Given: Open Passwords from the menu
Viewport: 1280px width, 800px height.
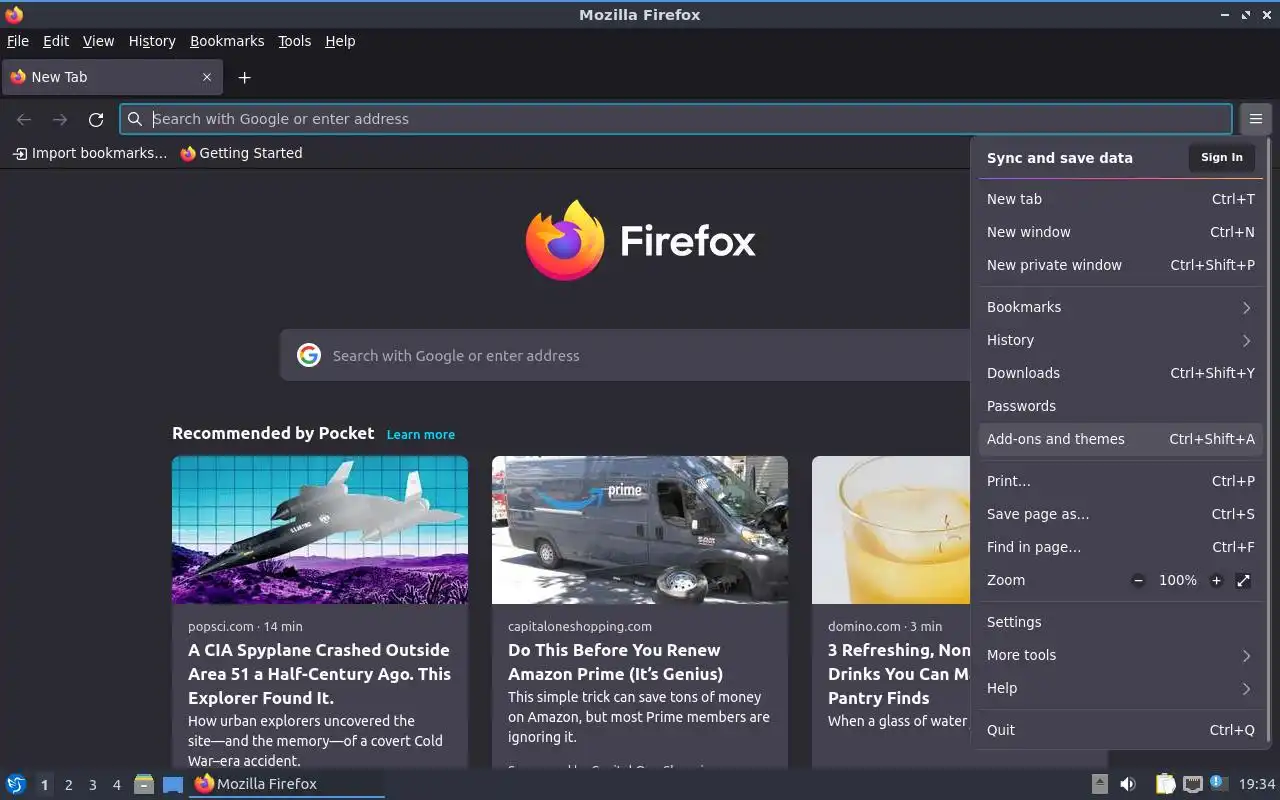Looking at the screenshot, I should point(1119,406).
